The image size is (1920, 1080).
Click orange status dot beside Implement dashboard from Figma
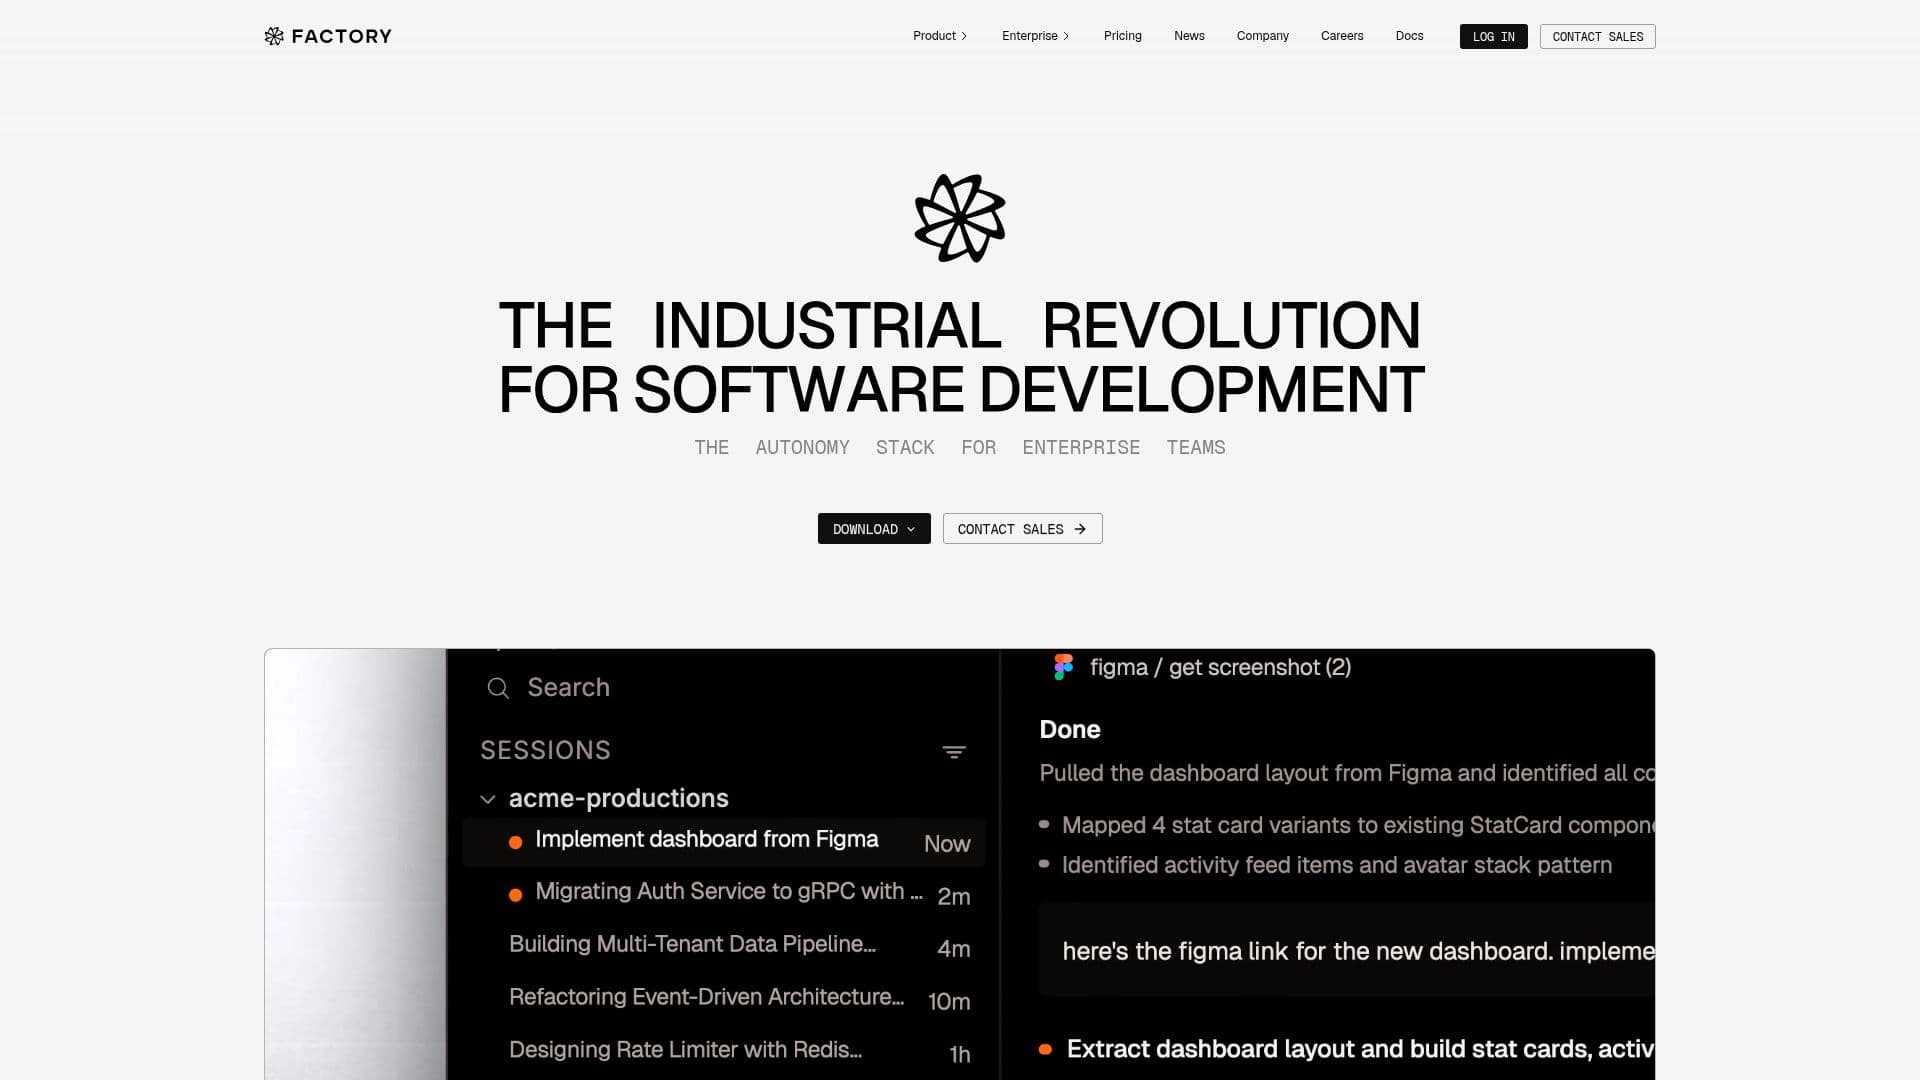(515, 843)
